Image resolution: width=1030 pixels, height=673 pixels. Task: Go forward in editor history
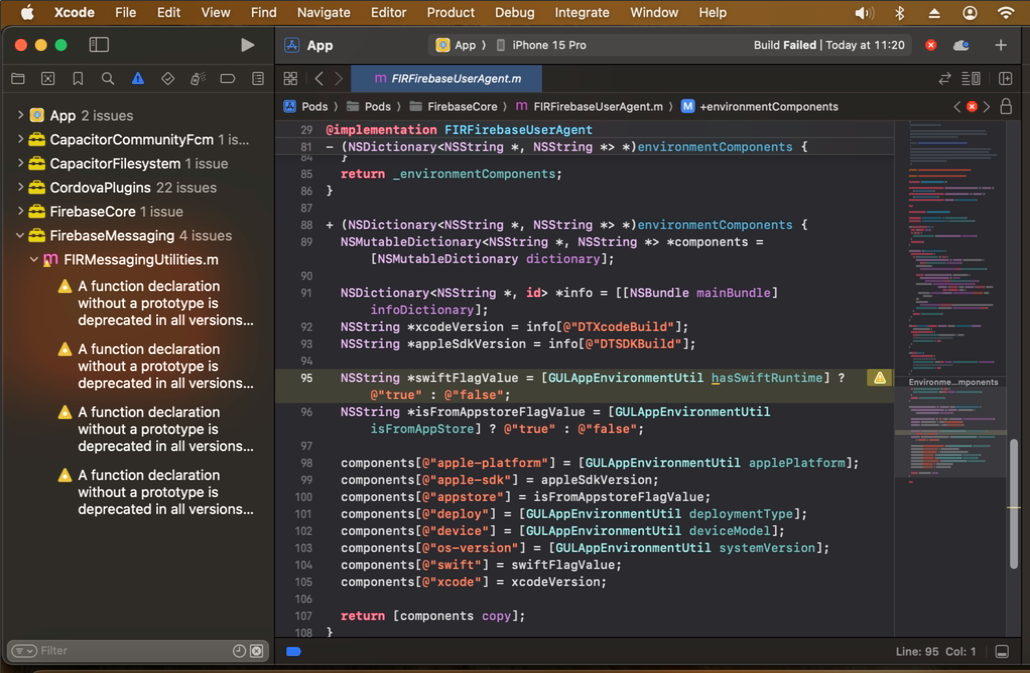[x=339, y=79]
